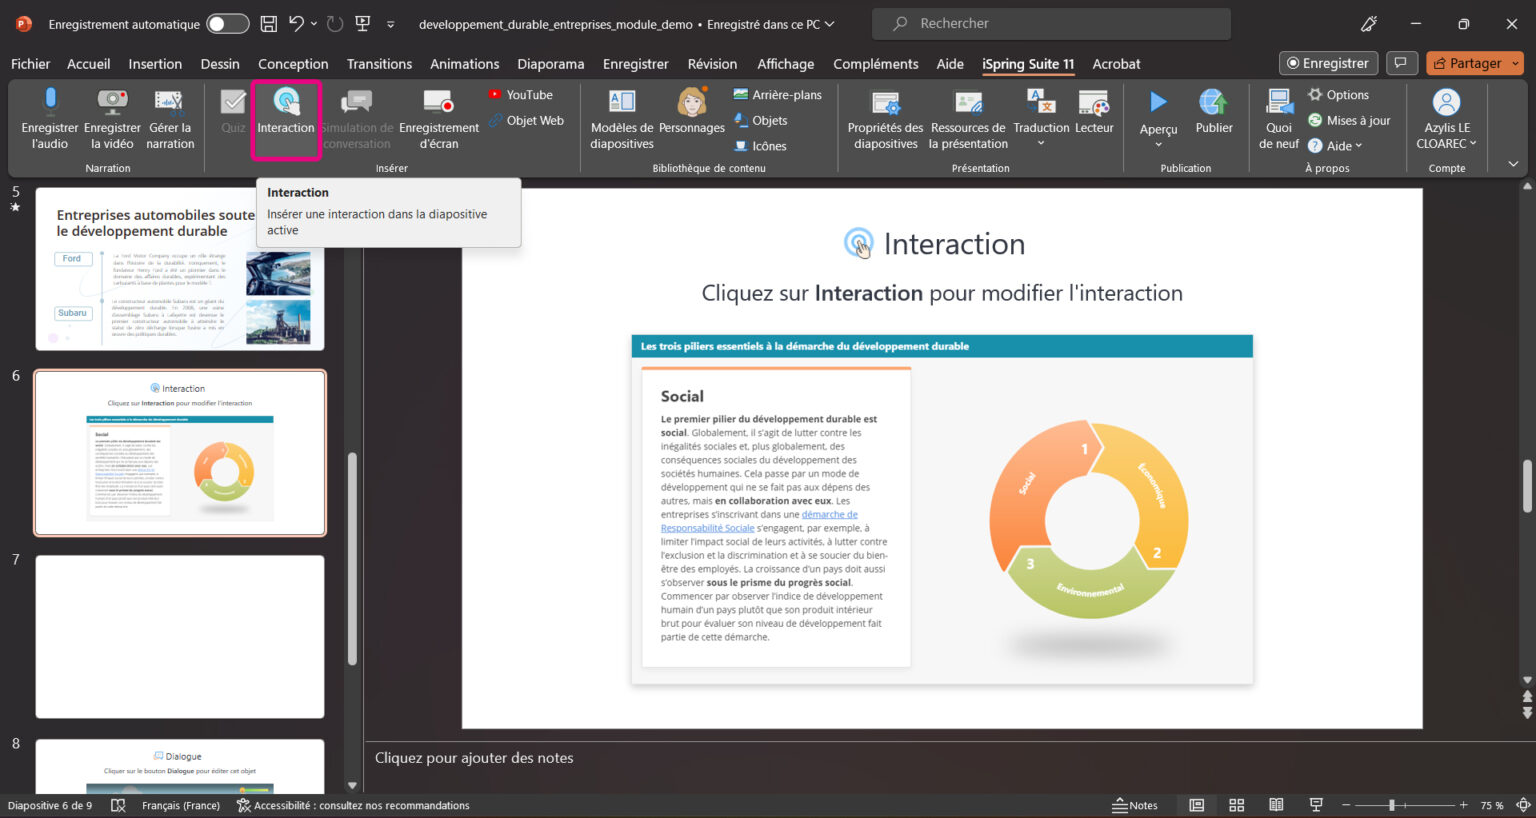Select the empty slide 7 thumbnail
Image resolution: width=1536 pixels, height=818 pixels.
click(x=180, y=636)
